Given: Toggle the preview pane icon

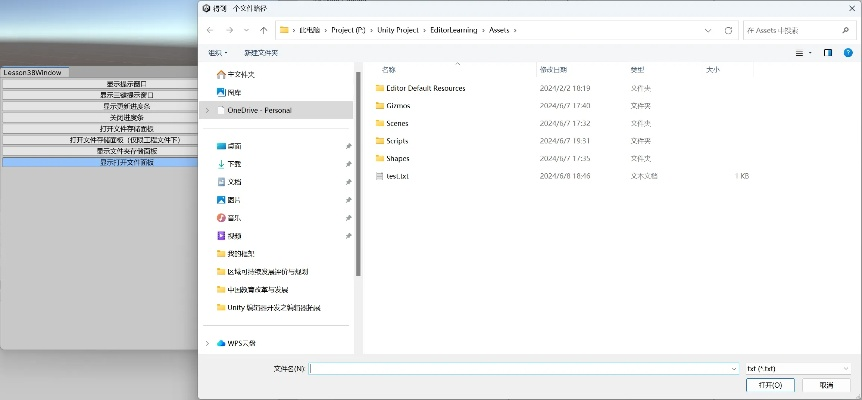Looking at the screenshot, I should pyautogui.click(x=828, y=52).
